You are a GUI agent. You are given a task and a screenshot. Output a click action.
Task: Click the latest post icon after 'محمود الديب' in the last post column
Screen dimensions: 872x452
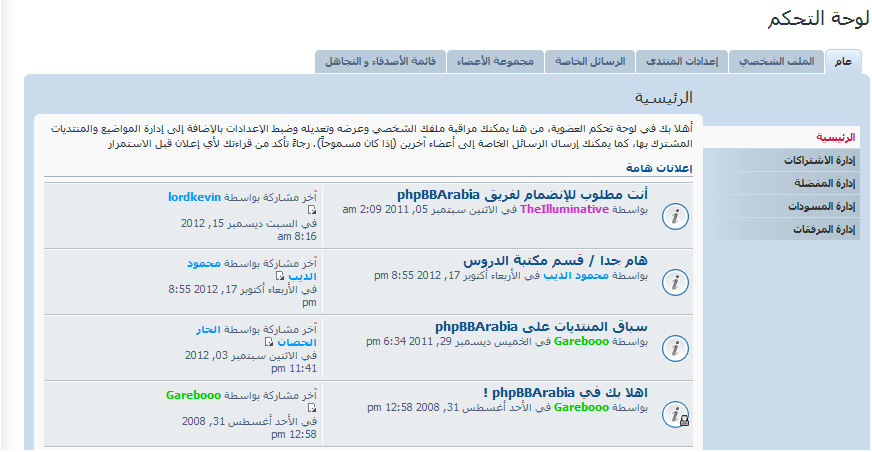pyautogui.click(x=281, y=276)
